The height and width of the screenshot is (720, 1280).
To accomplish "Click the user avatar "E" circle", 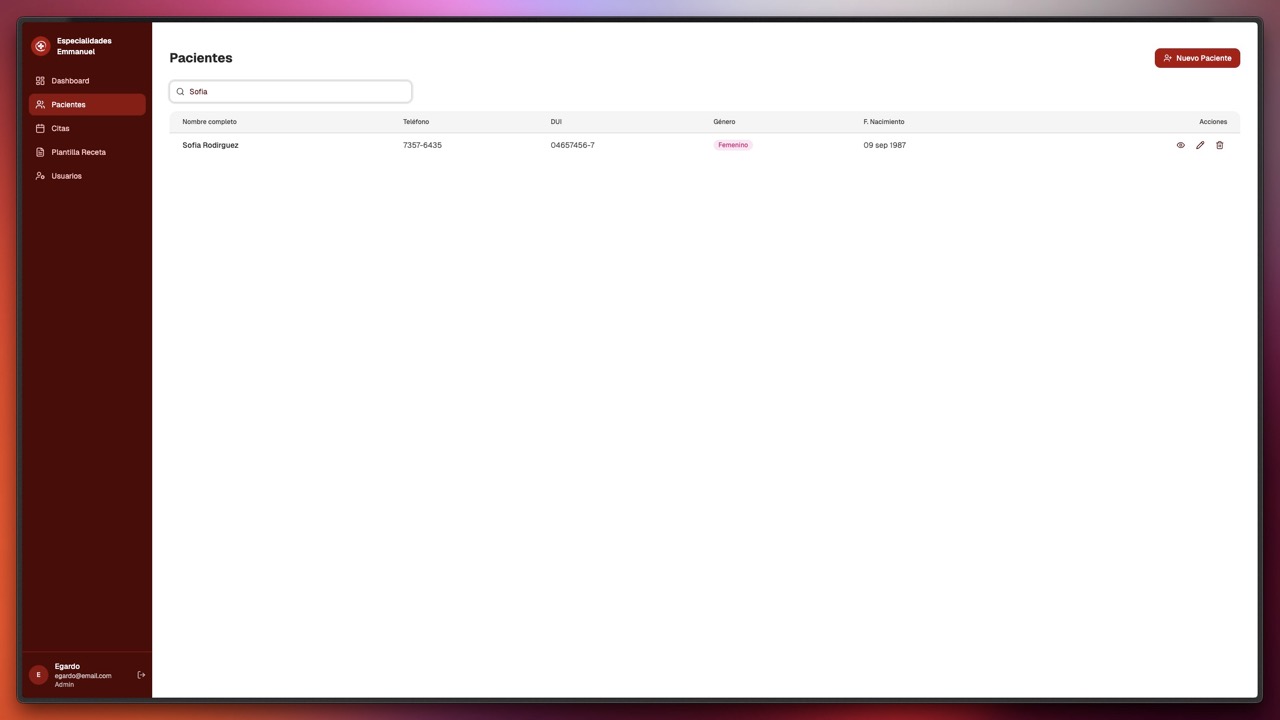I will point(39,675).
